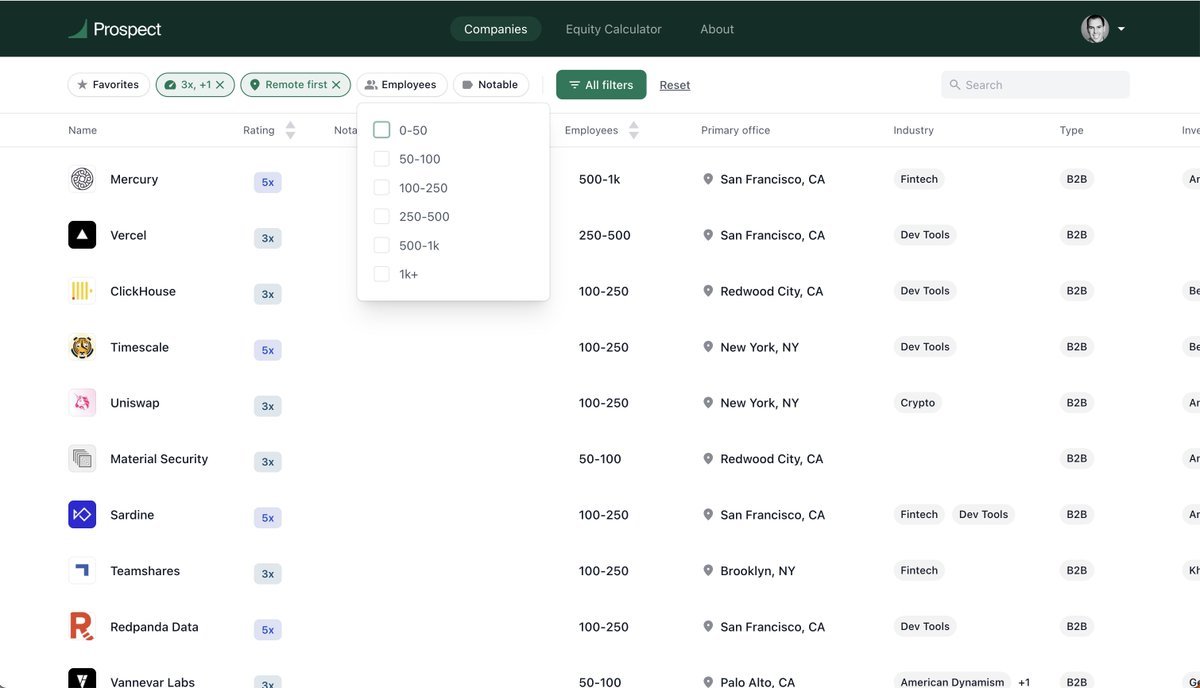The image size is (1200, 688).
Task: Open the Mercury company logo
Action: pos(82,179)
